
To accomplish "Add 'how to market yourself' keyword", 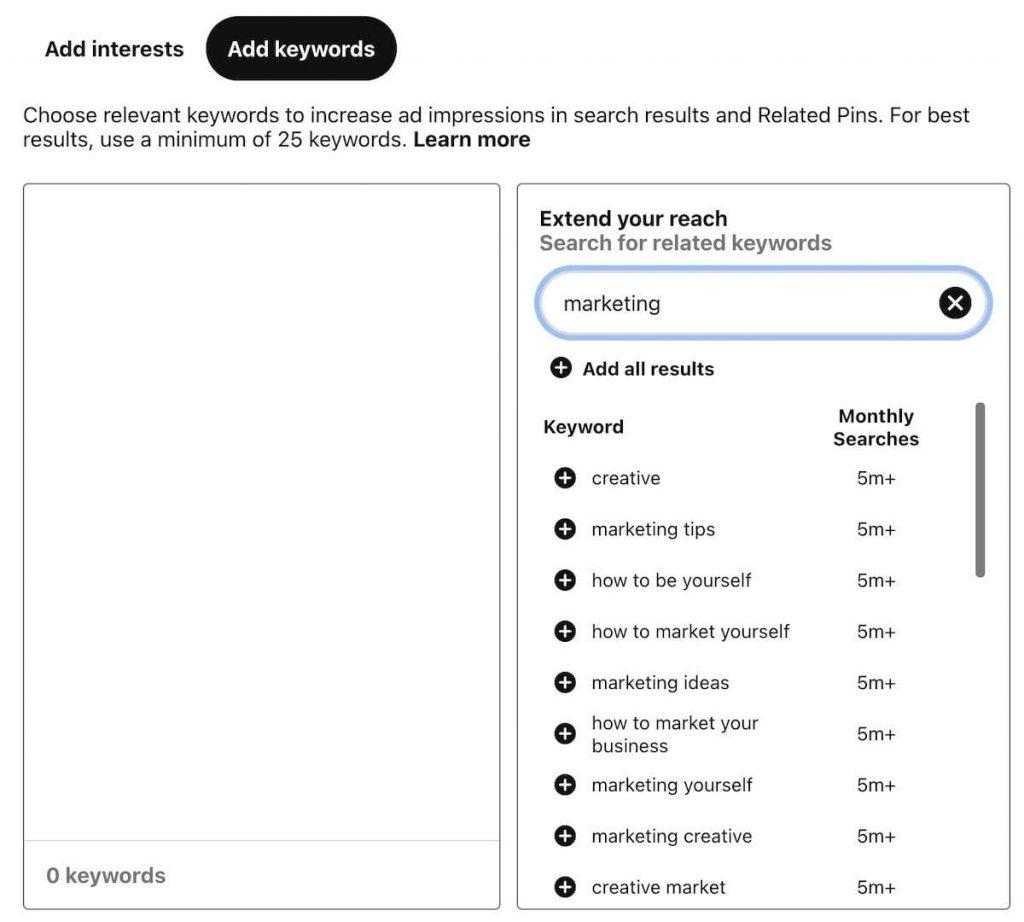I will [x=565, y=631].
